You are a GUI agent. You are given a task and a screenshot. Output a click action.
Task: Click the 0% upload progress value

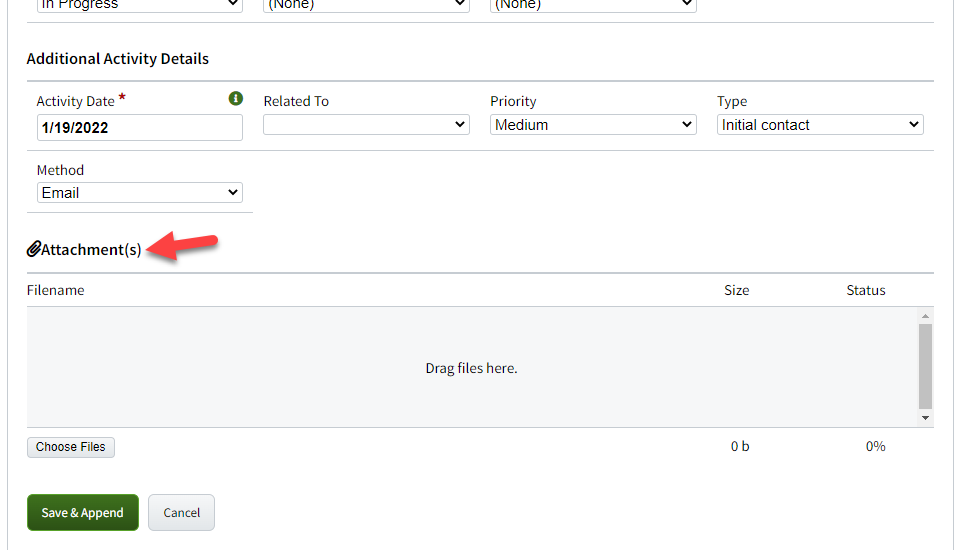pos(875,446)
